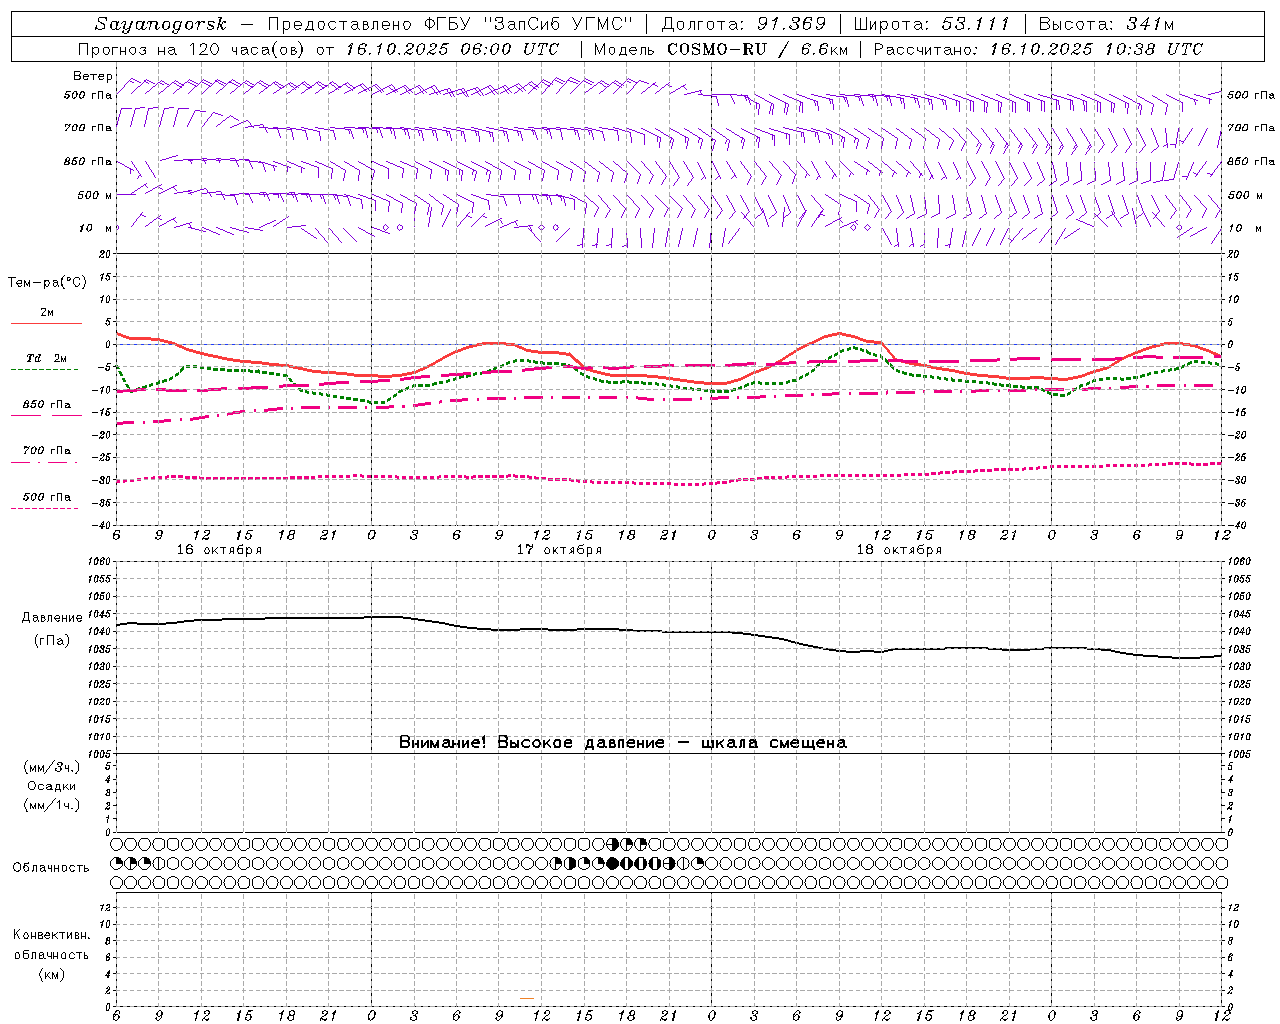Click the '17 октября' date label
The width and height of the screenshot is (1280, 1024).
coord(559,550)
